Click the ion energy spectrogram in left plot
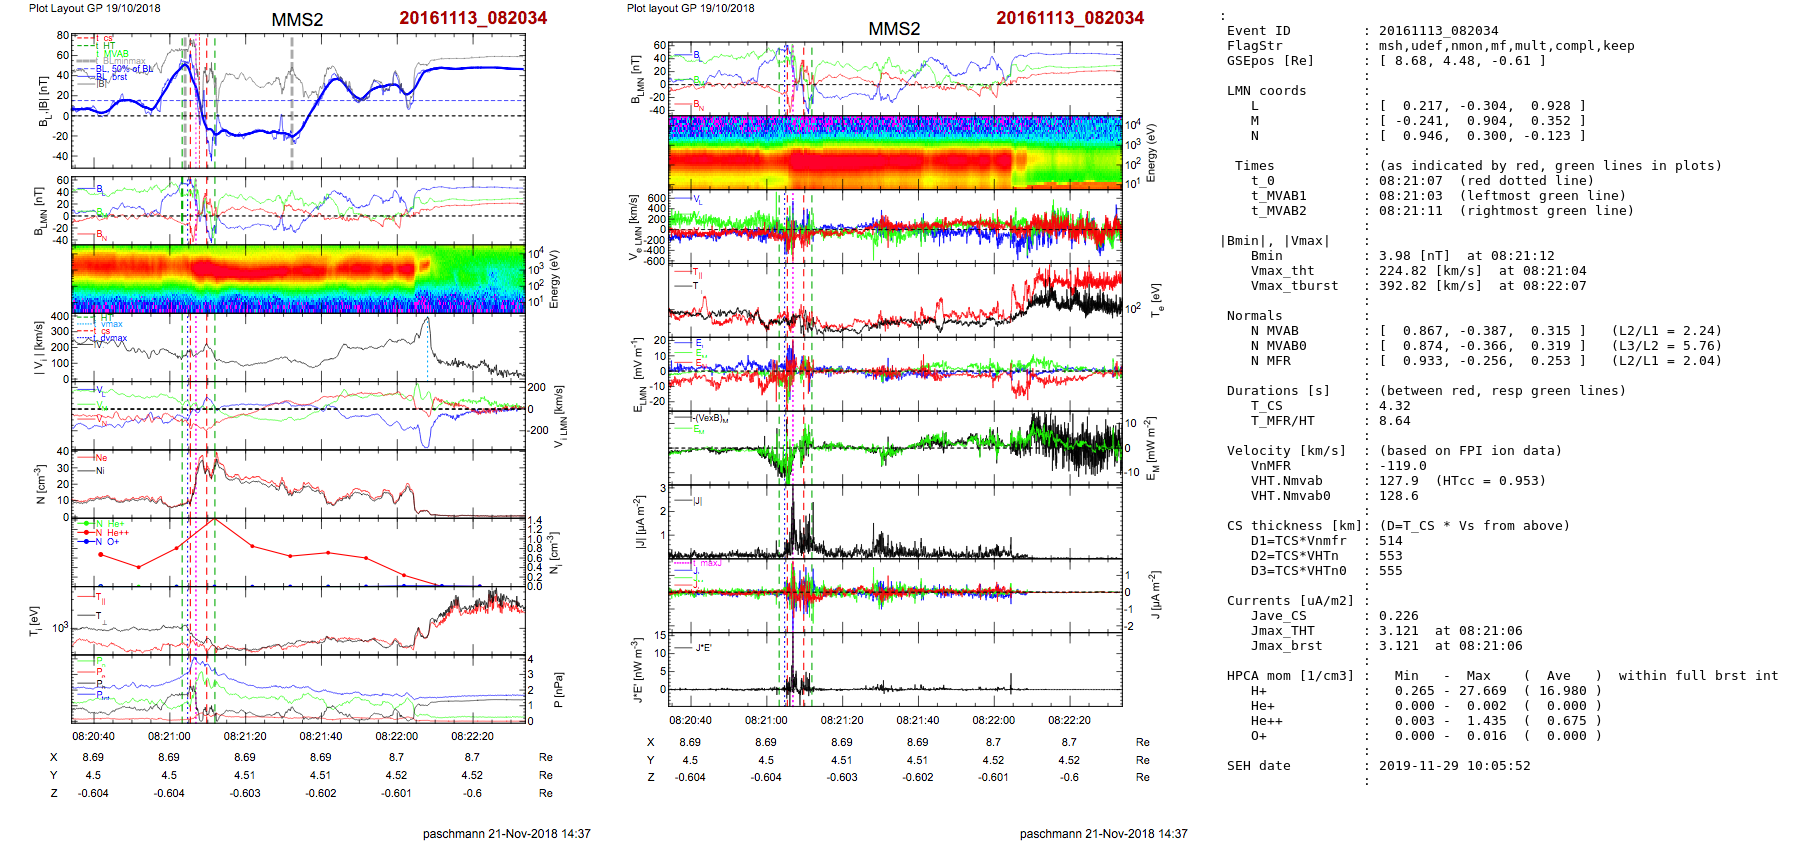This screenshot has width=1804, height=841. pyautogui.click(x=298, y=279)
